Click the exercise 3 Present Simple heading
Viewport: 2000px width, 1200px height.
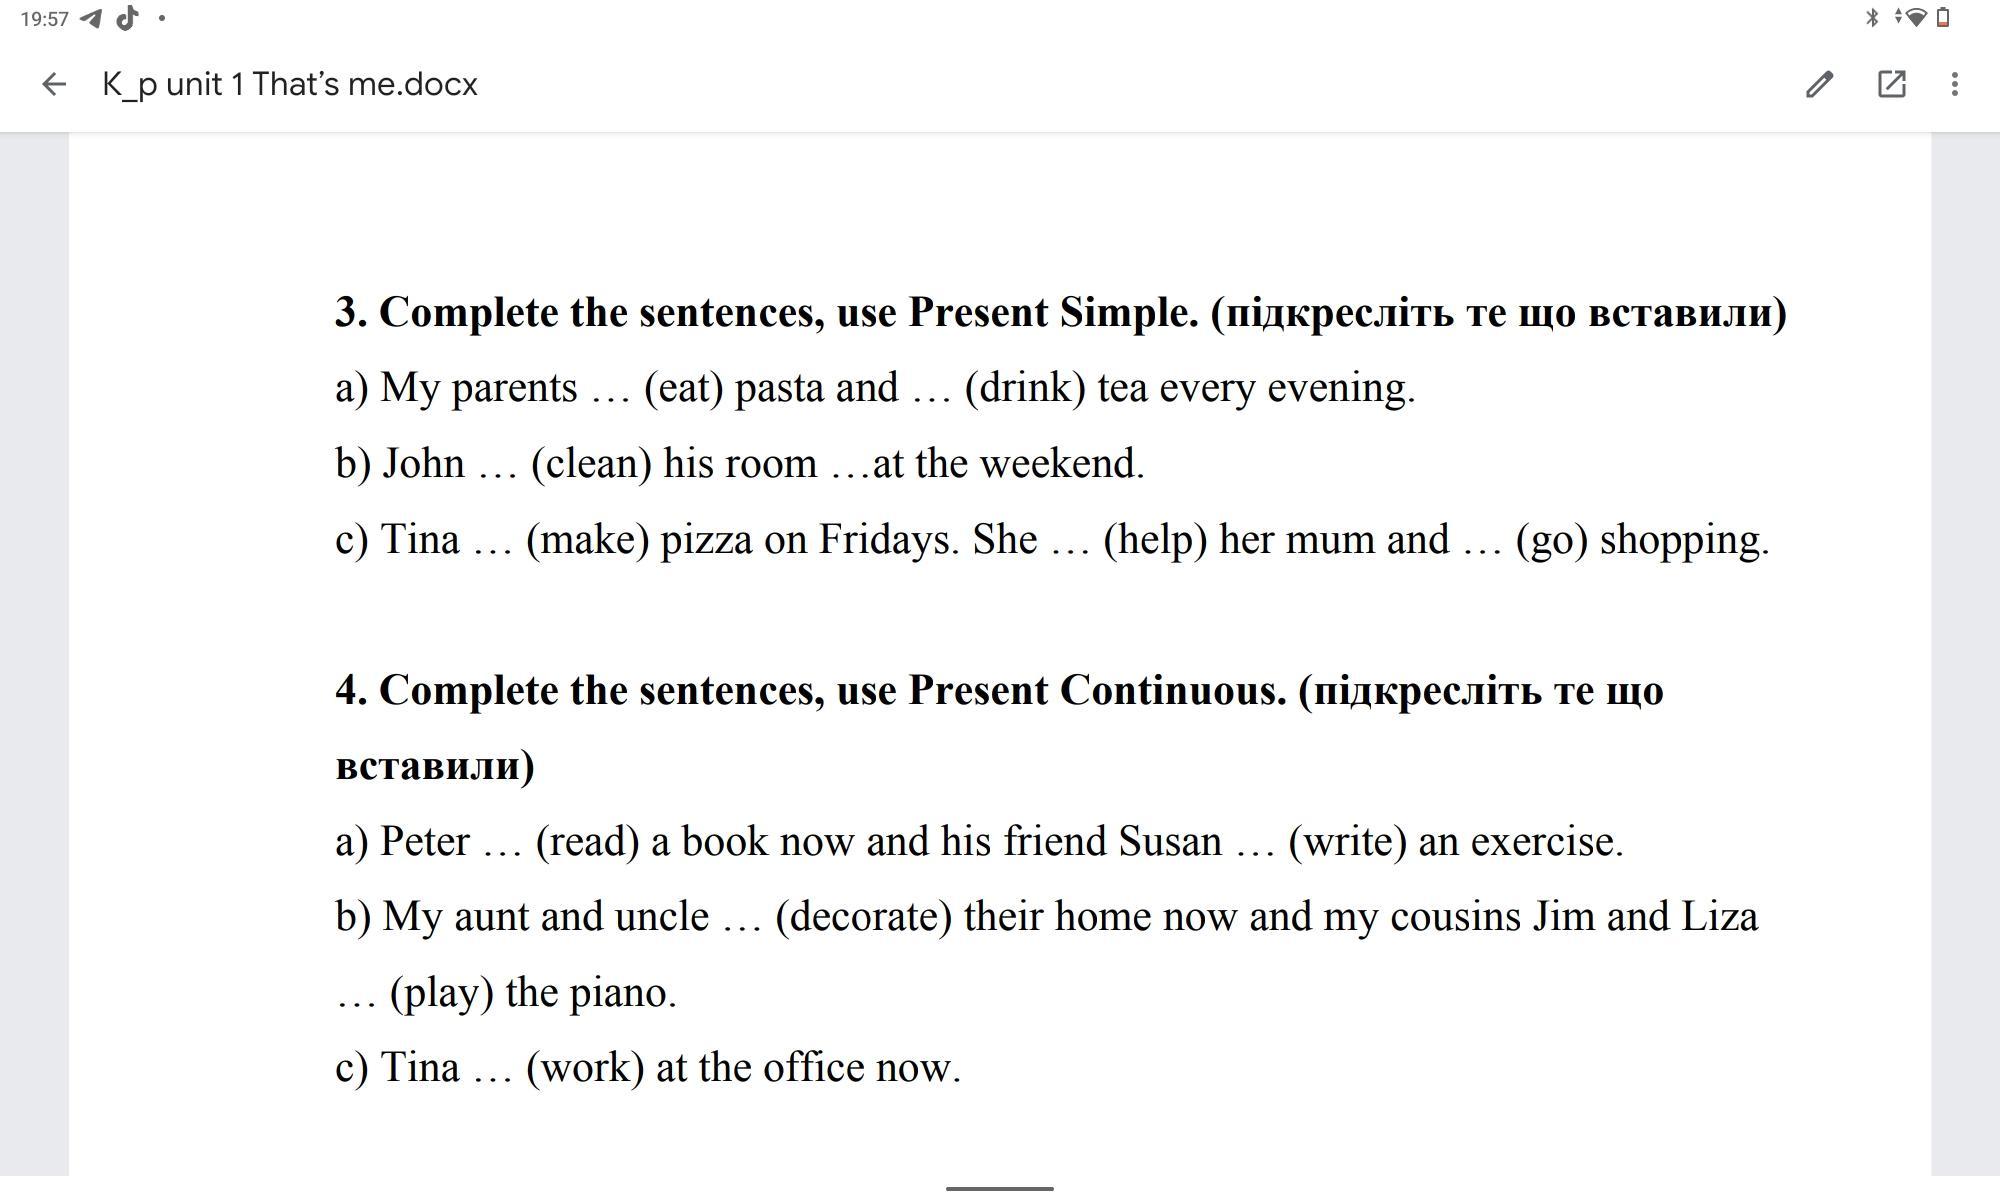(x=1060, y=312)
